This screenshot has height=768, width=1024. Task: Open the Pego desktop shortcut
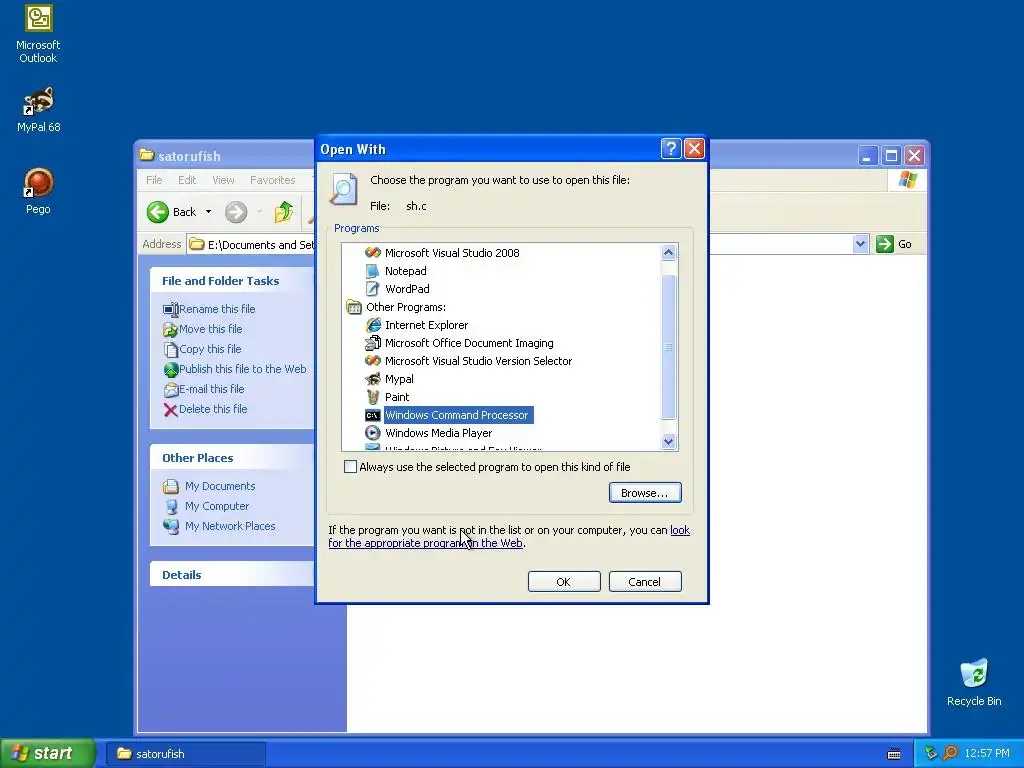point(38,191)
